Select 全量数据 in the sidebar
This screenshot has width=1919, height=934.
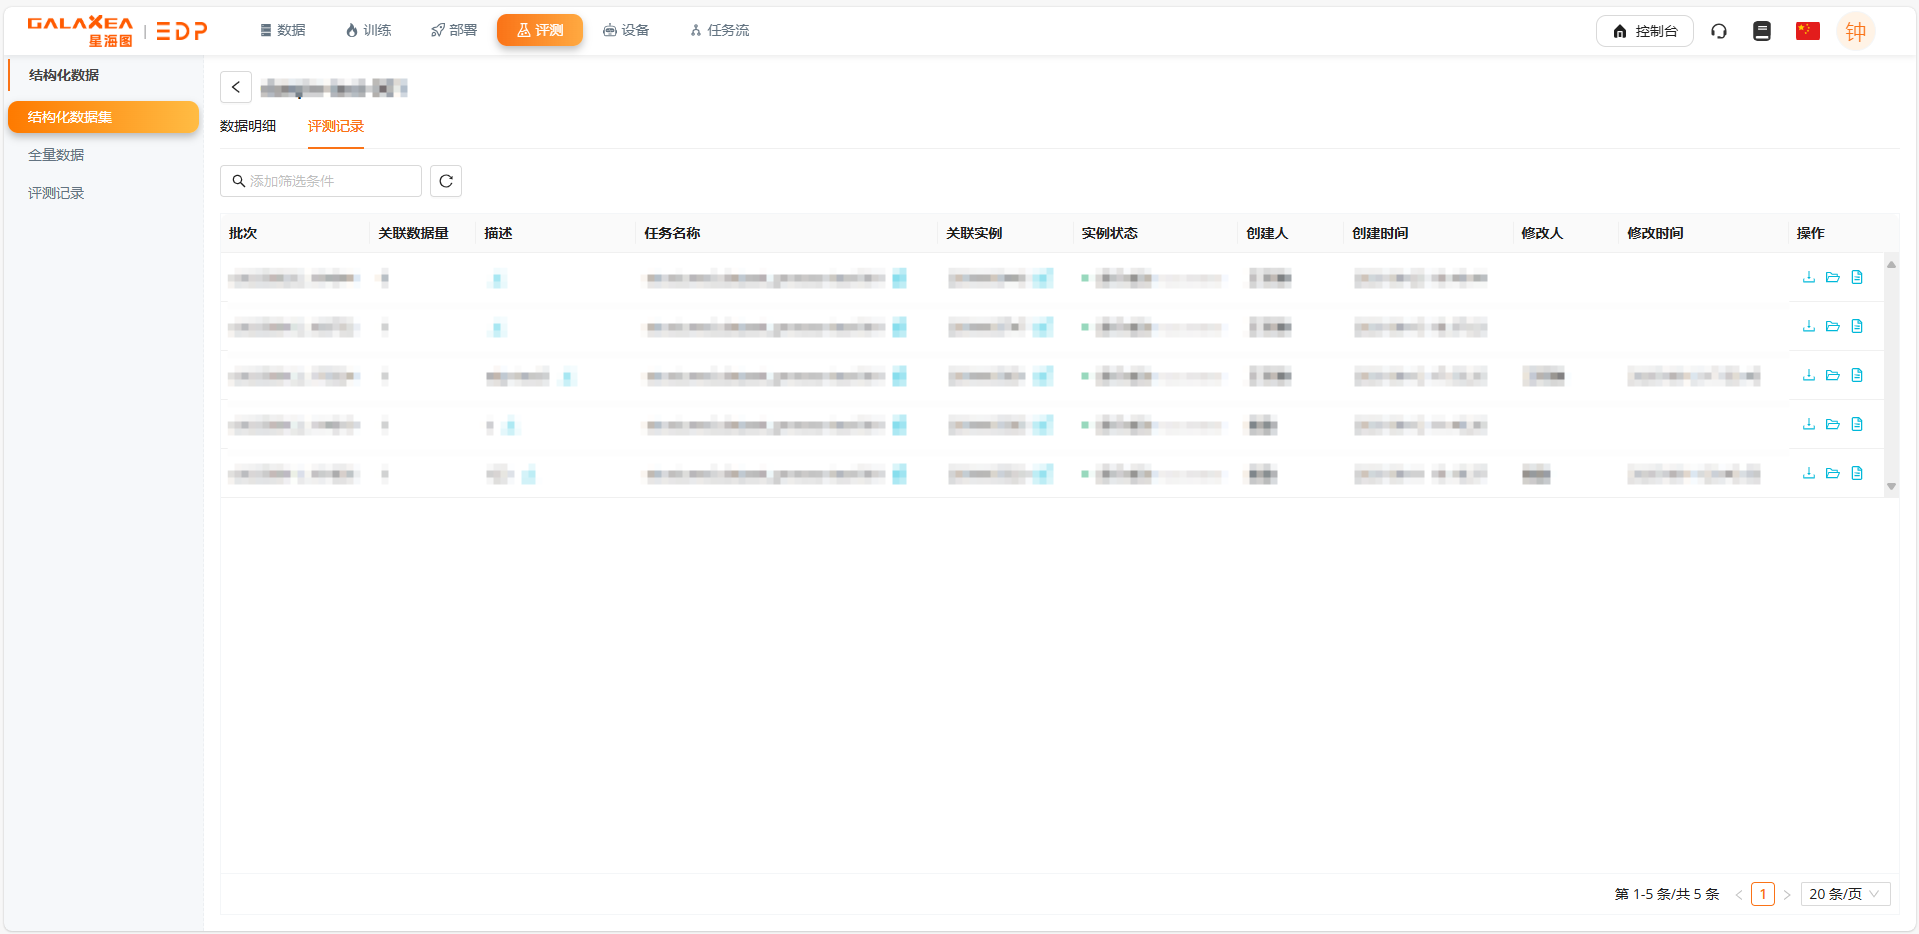[x=56, y=155]
